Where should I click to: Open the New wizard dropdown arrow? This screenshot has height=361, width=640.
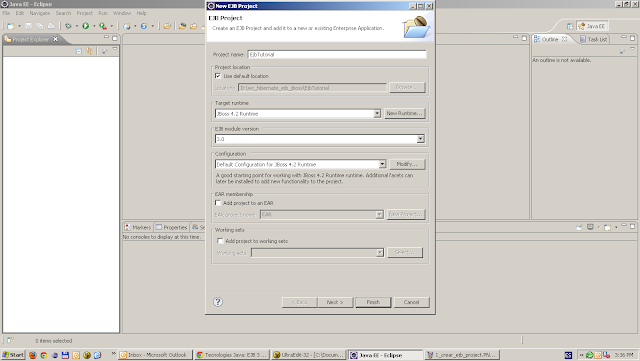click(19, 26)
